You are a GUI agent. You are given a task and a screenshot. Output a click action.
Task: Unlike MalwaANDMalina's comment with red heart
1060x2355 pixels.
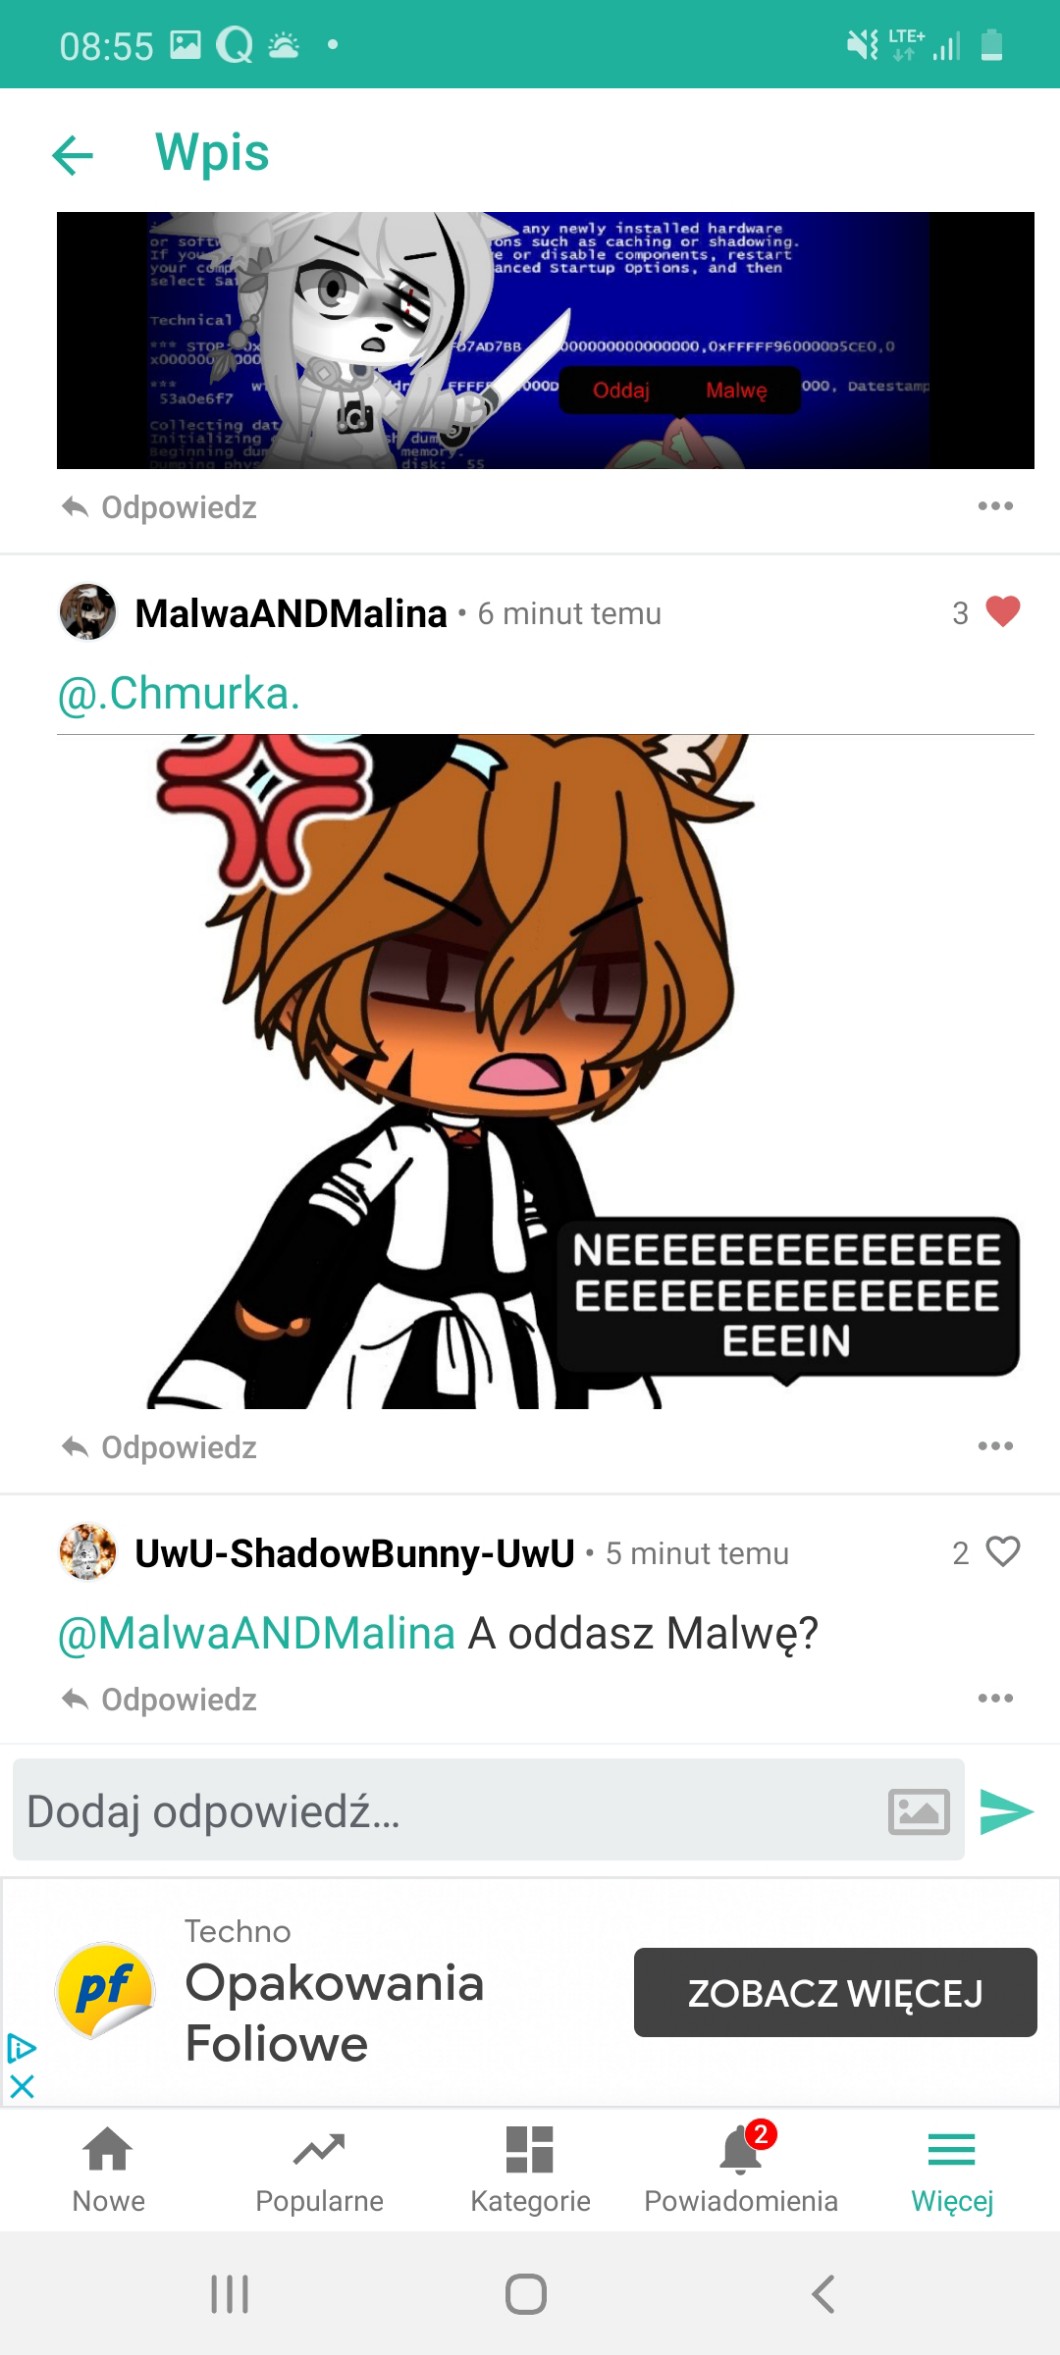(x=1003, y=611)
